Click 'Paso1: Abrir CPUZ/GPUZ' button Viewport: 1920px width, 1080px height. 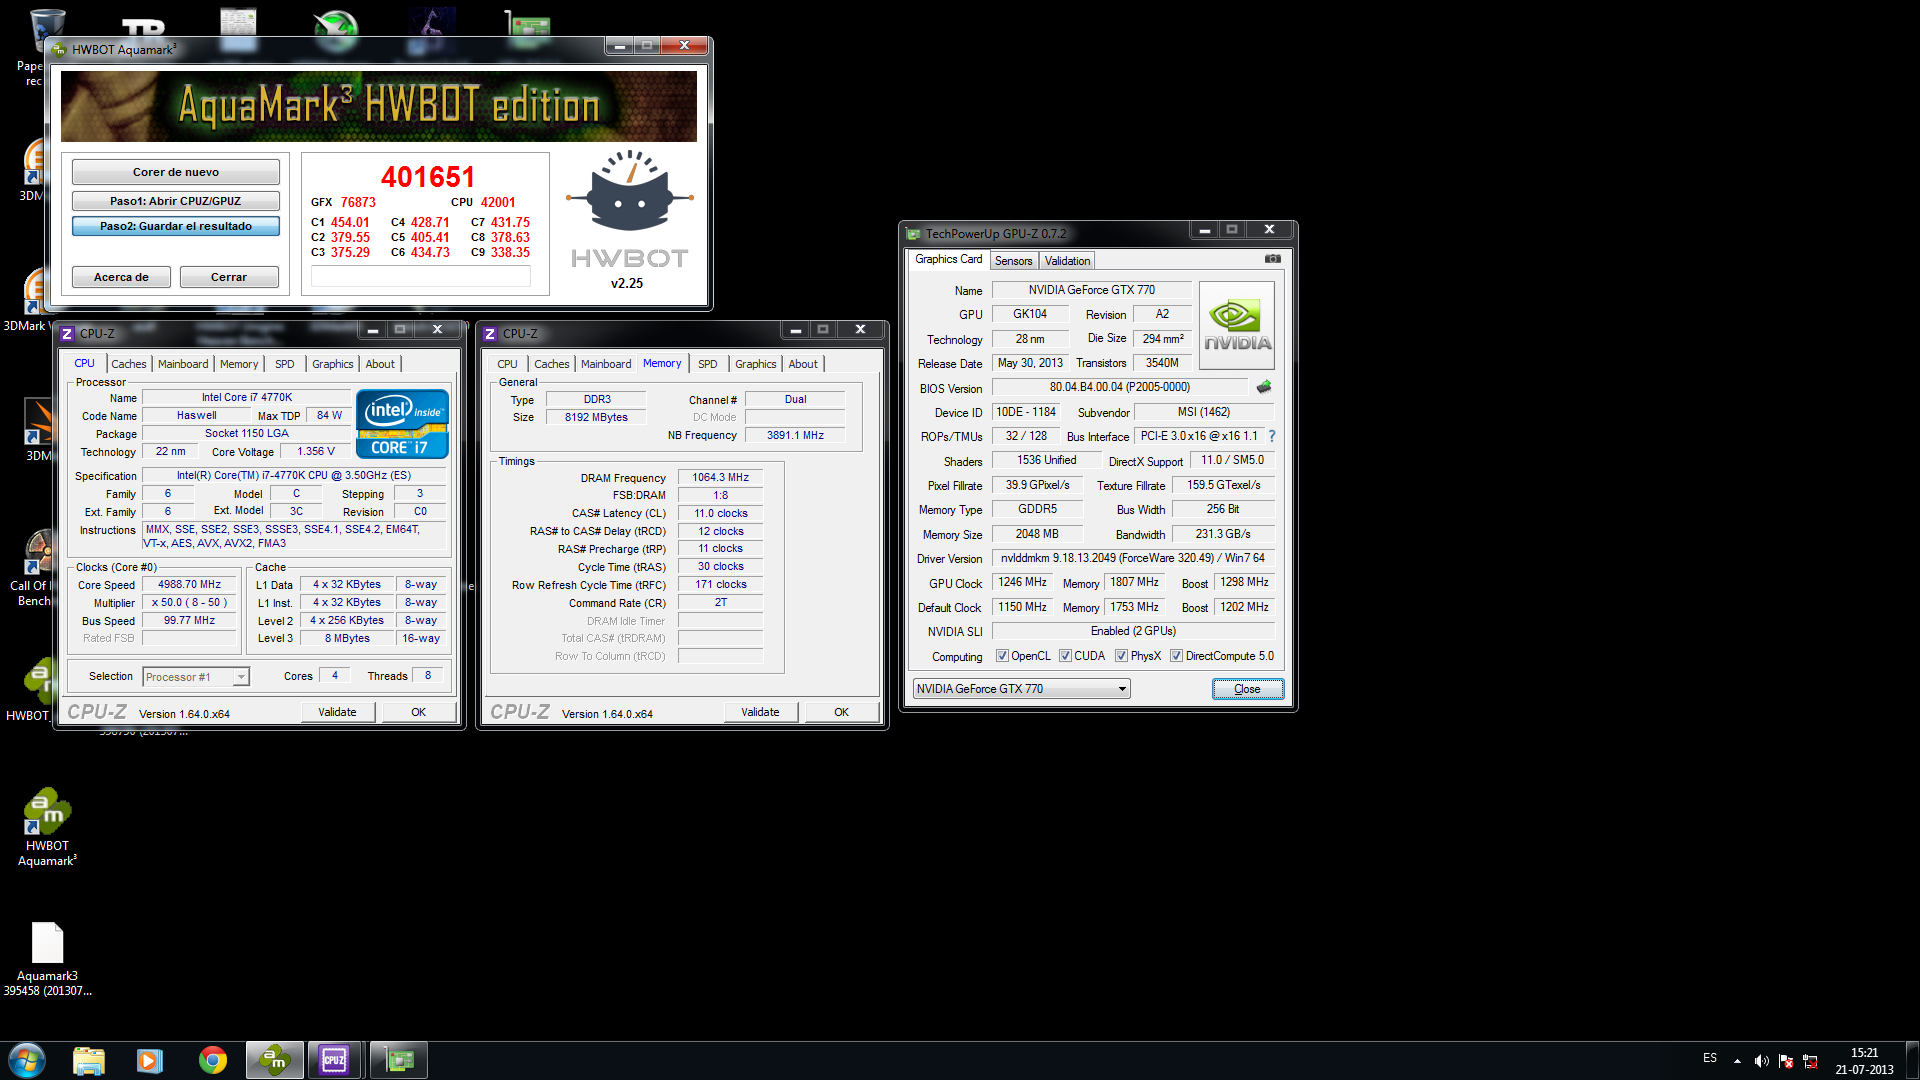(176, 201)
